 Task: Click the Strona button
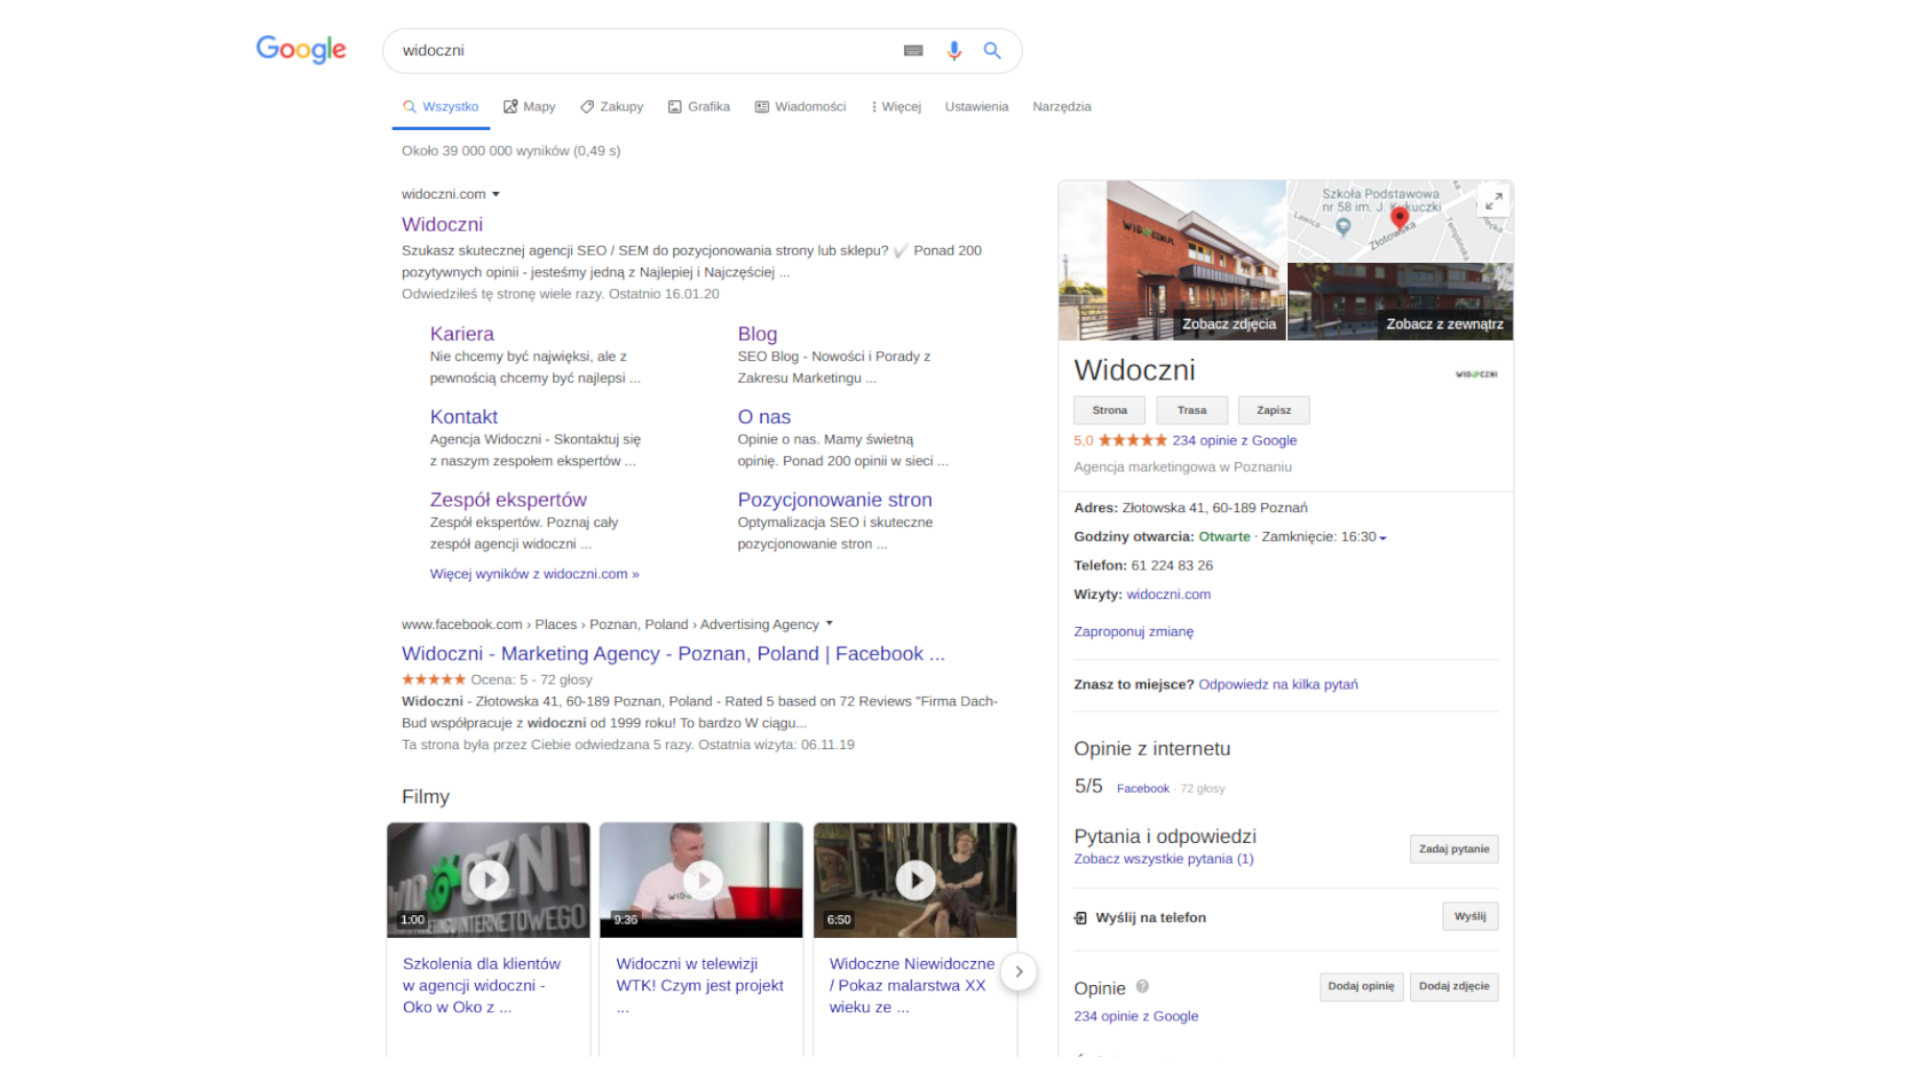1110,410
